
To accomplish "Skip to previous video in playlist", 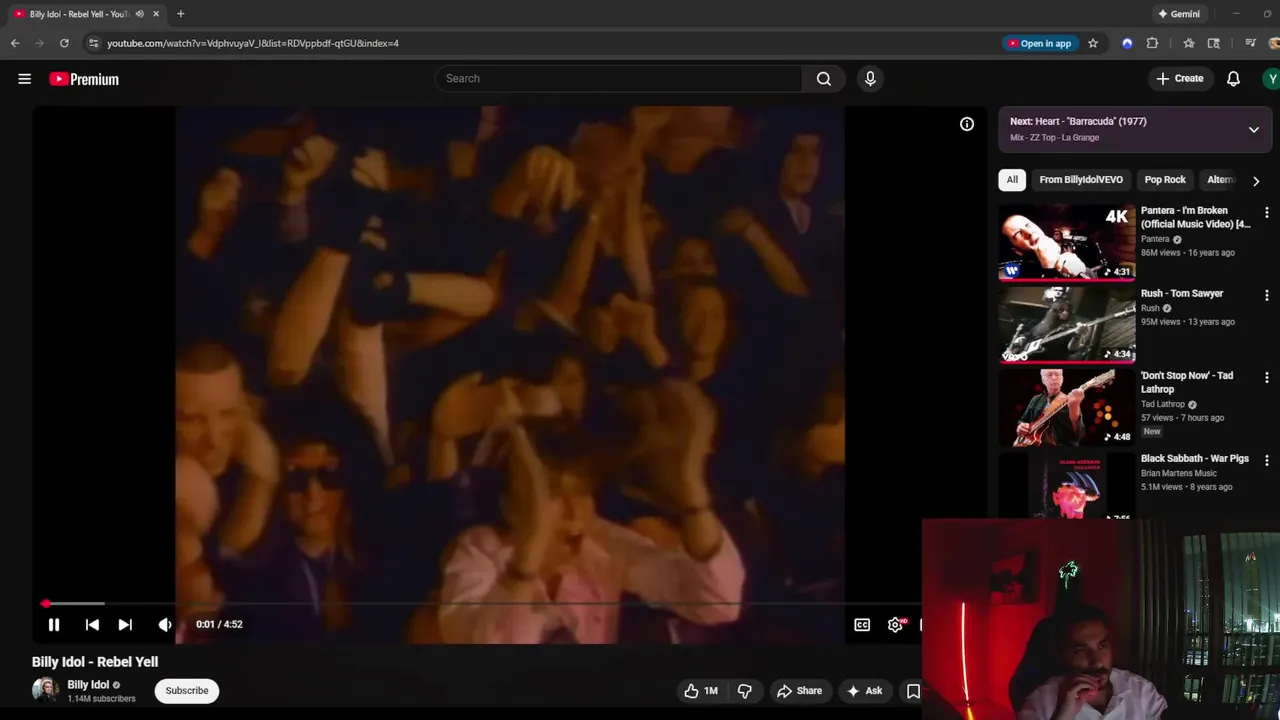I will pyautogui.click(x=92, y=624).
